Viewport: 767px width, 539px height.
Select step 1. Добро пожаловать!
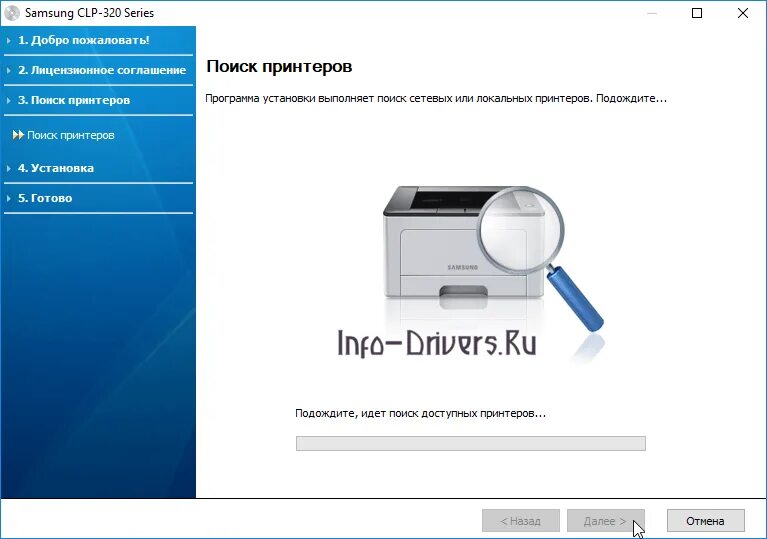point(84,40)
